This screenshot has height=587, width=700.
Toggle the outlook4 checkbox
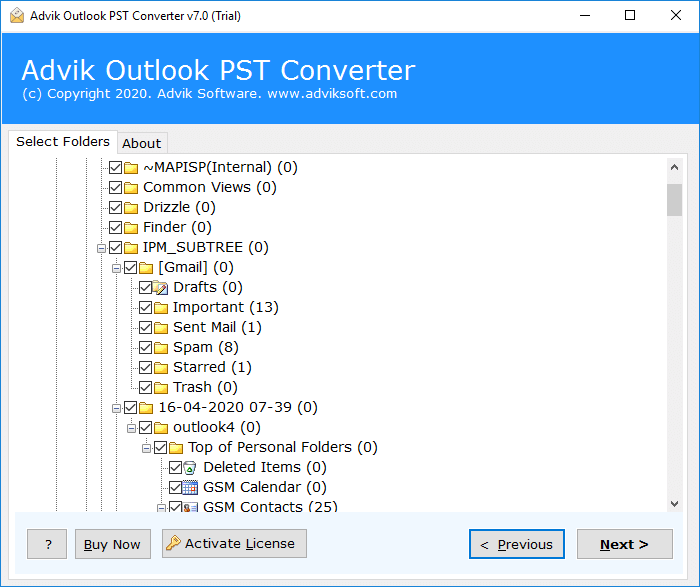click(146, 428)
